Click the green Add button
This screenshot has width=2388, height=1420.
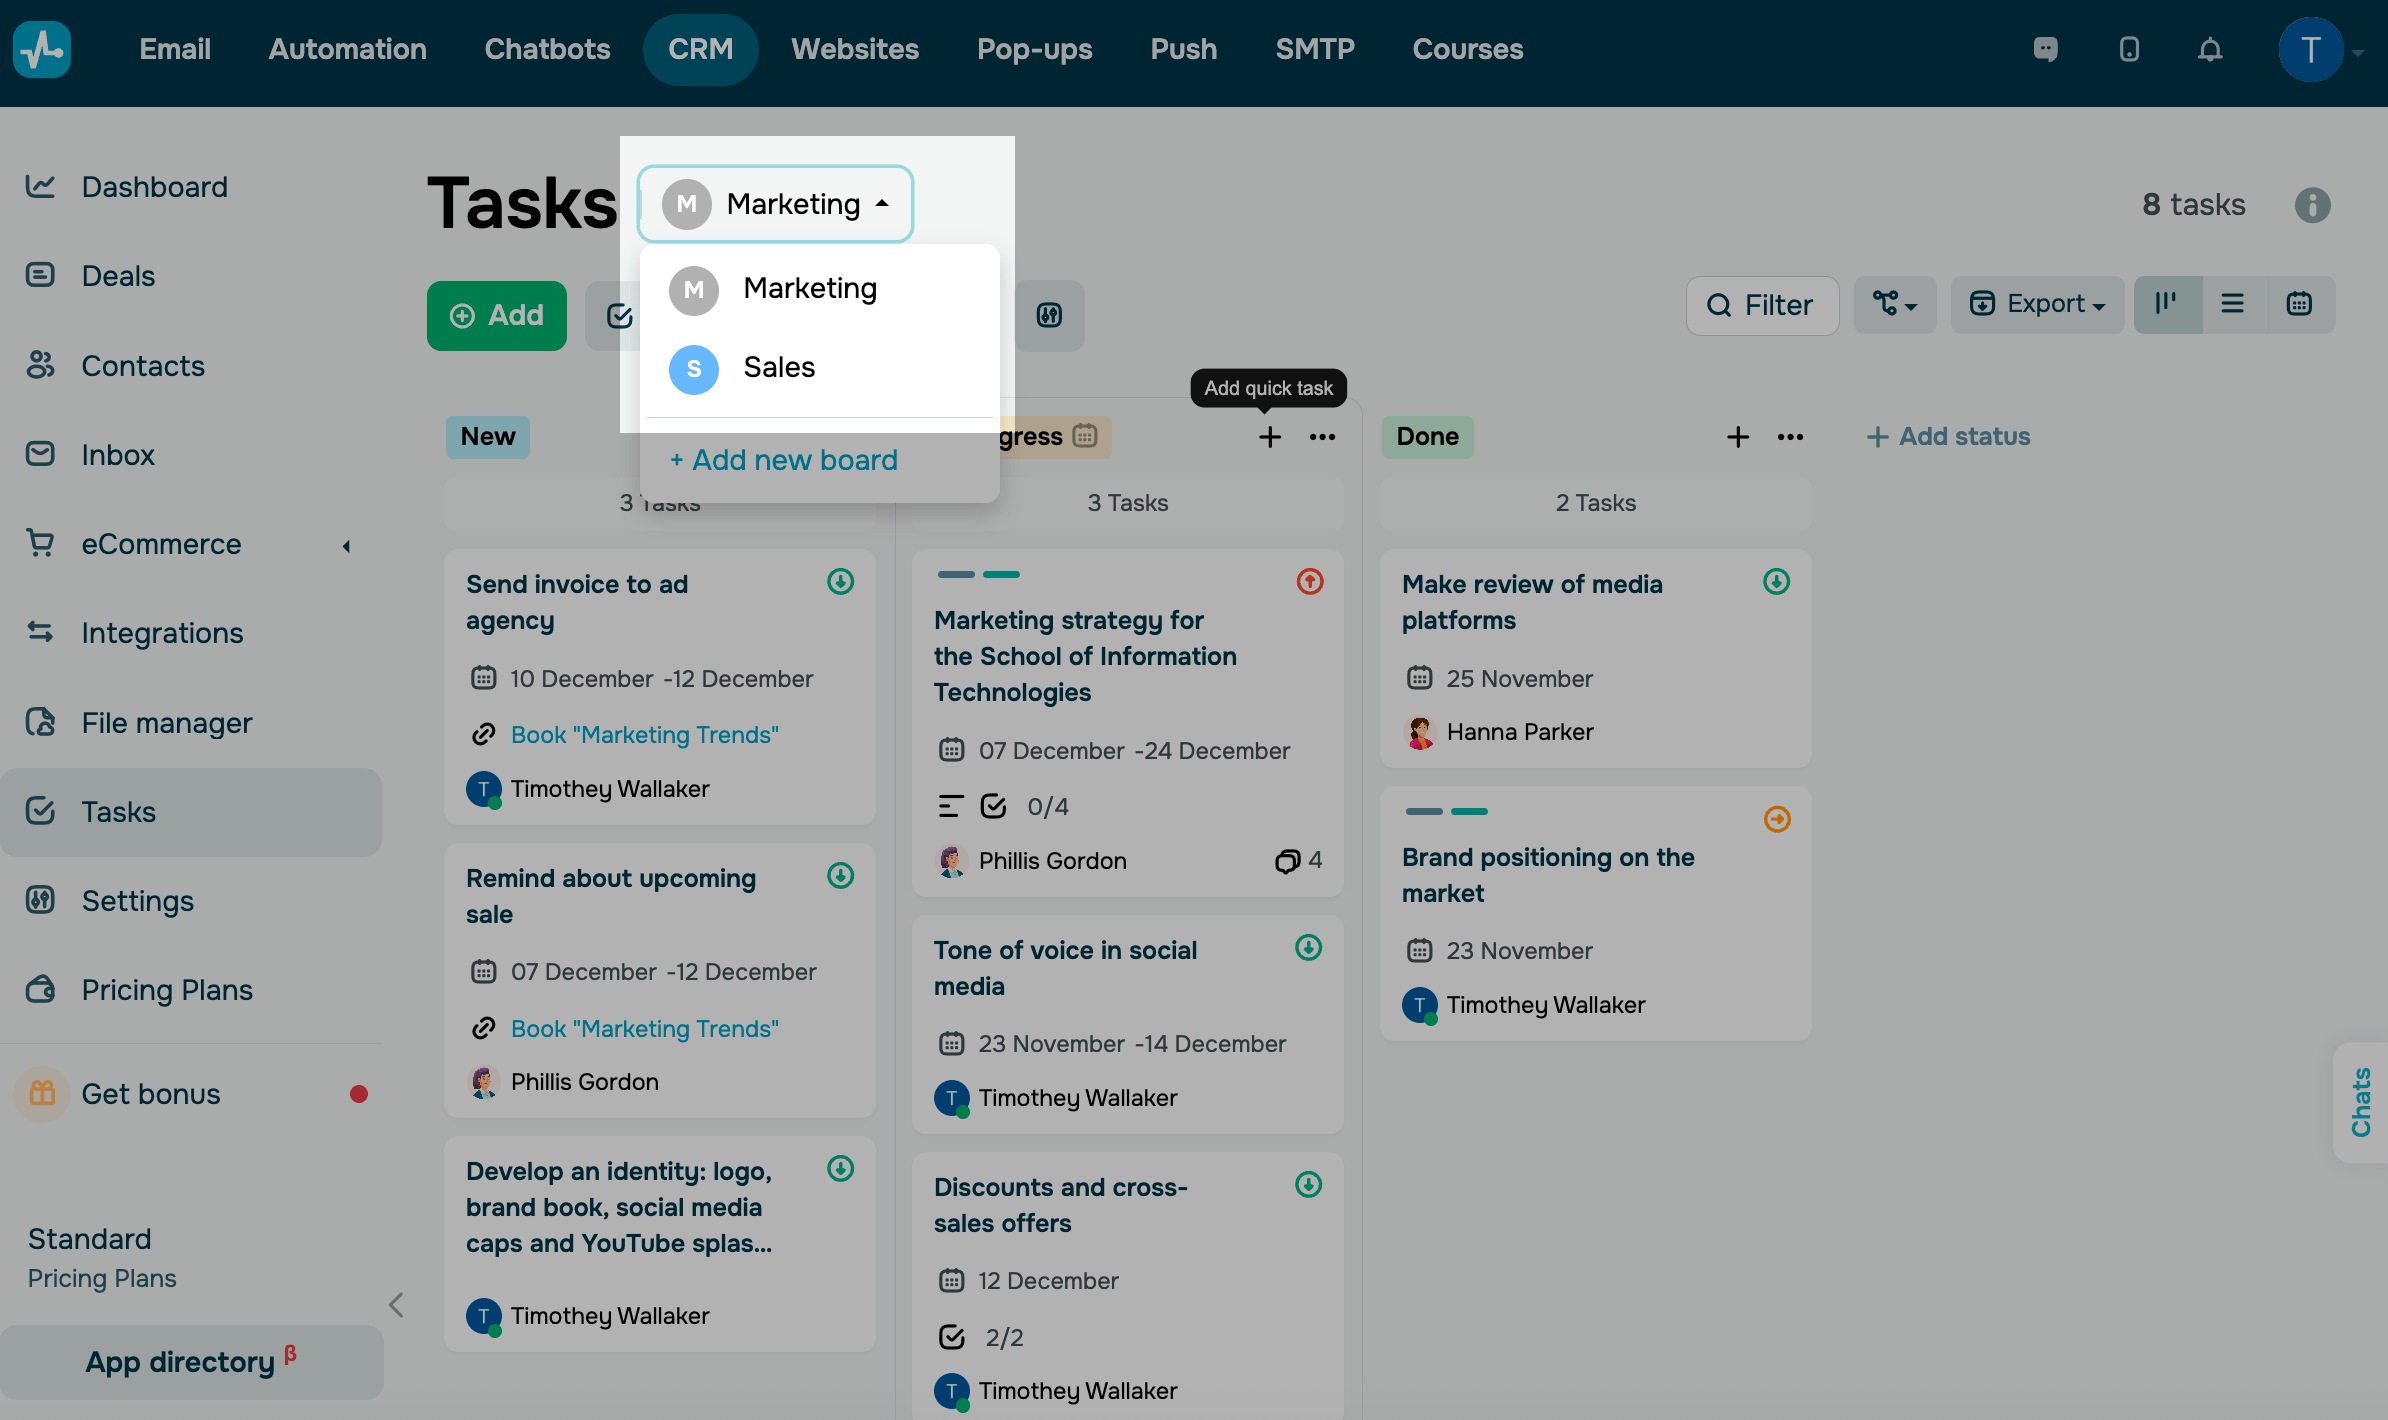tap(497, 316)
